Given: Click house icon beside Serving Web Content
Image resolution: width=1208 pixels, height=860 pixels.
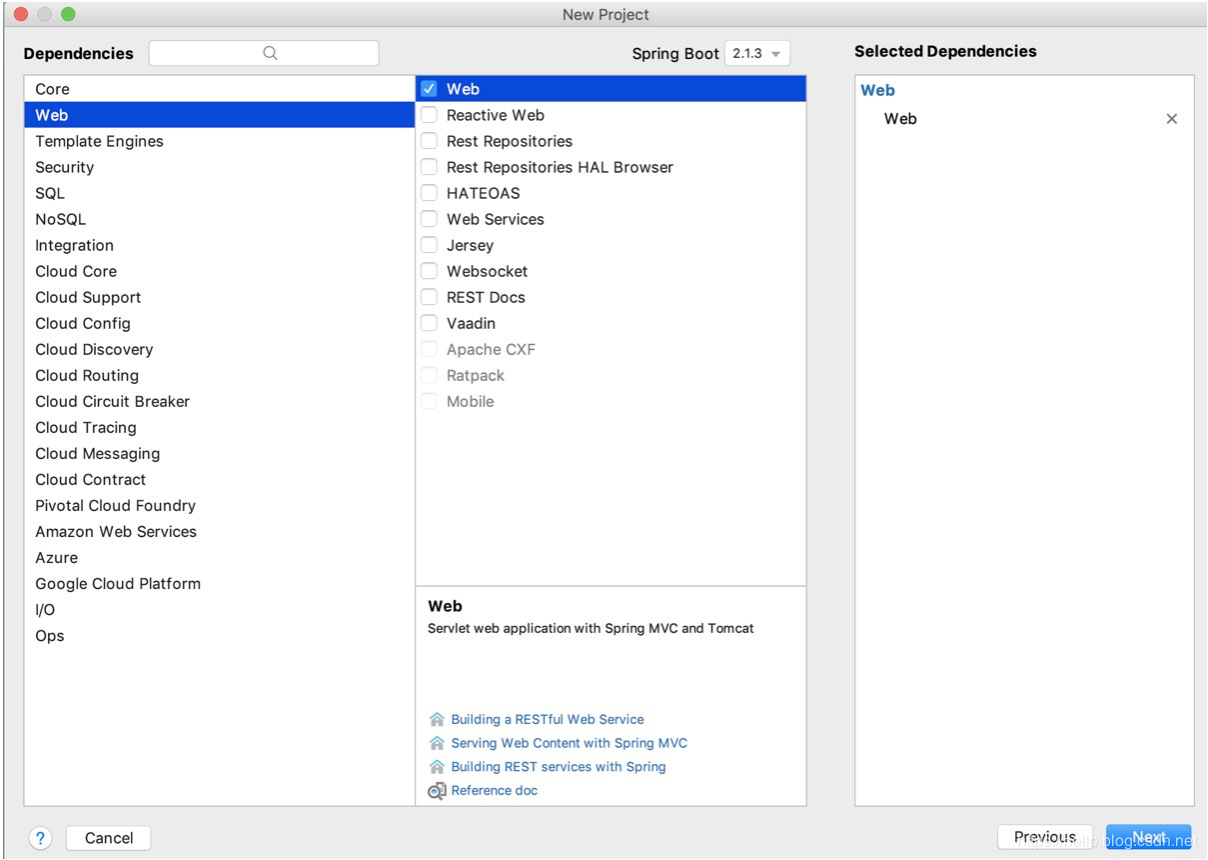Looking at the screenshot, I should point(436,744).
